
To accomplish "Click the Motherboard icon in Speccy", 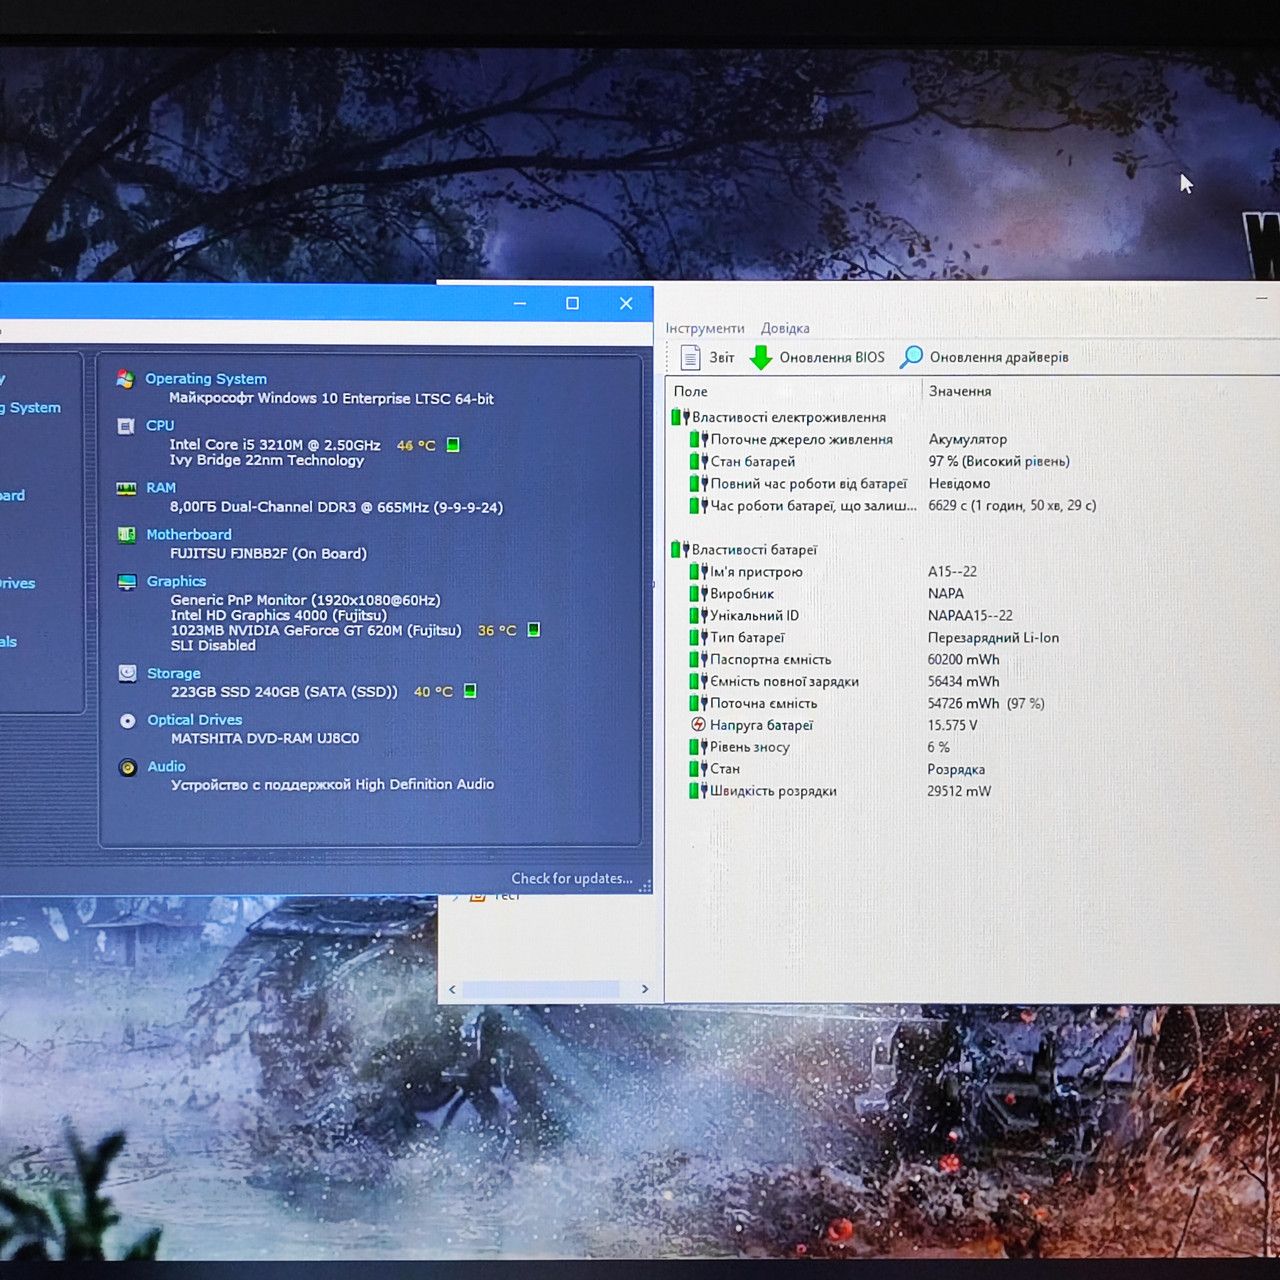I will click(126, 535).
